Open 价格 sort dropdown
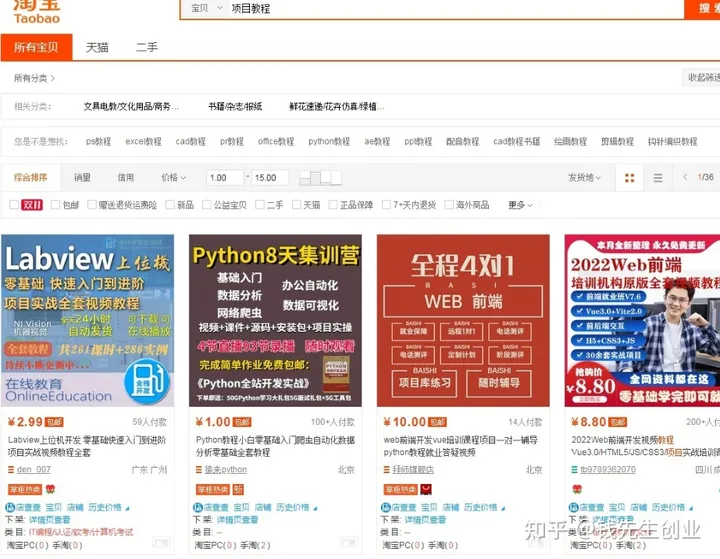This screenshot has width=720, height=559. click(x=173, y=177)
